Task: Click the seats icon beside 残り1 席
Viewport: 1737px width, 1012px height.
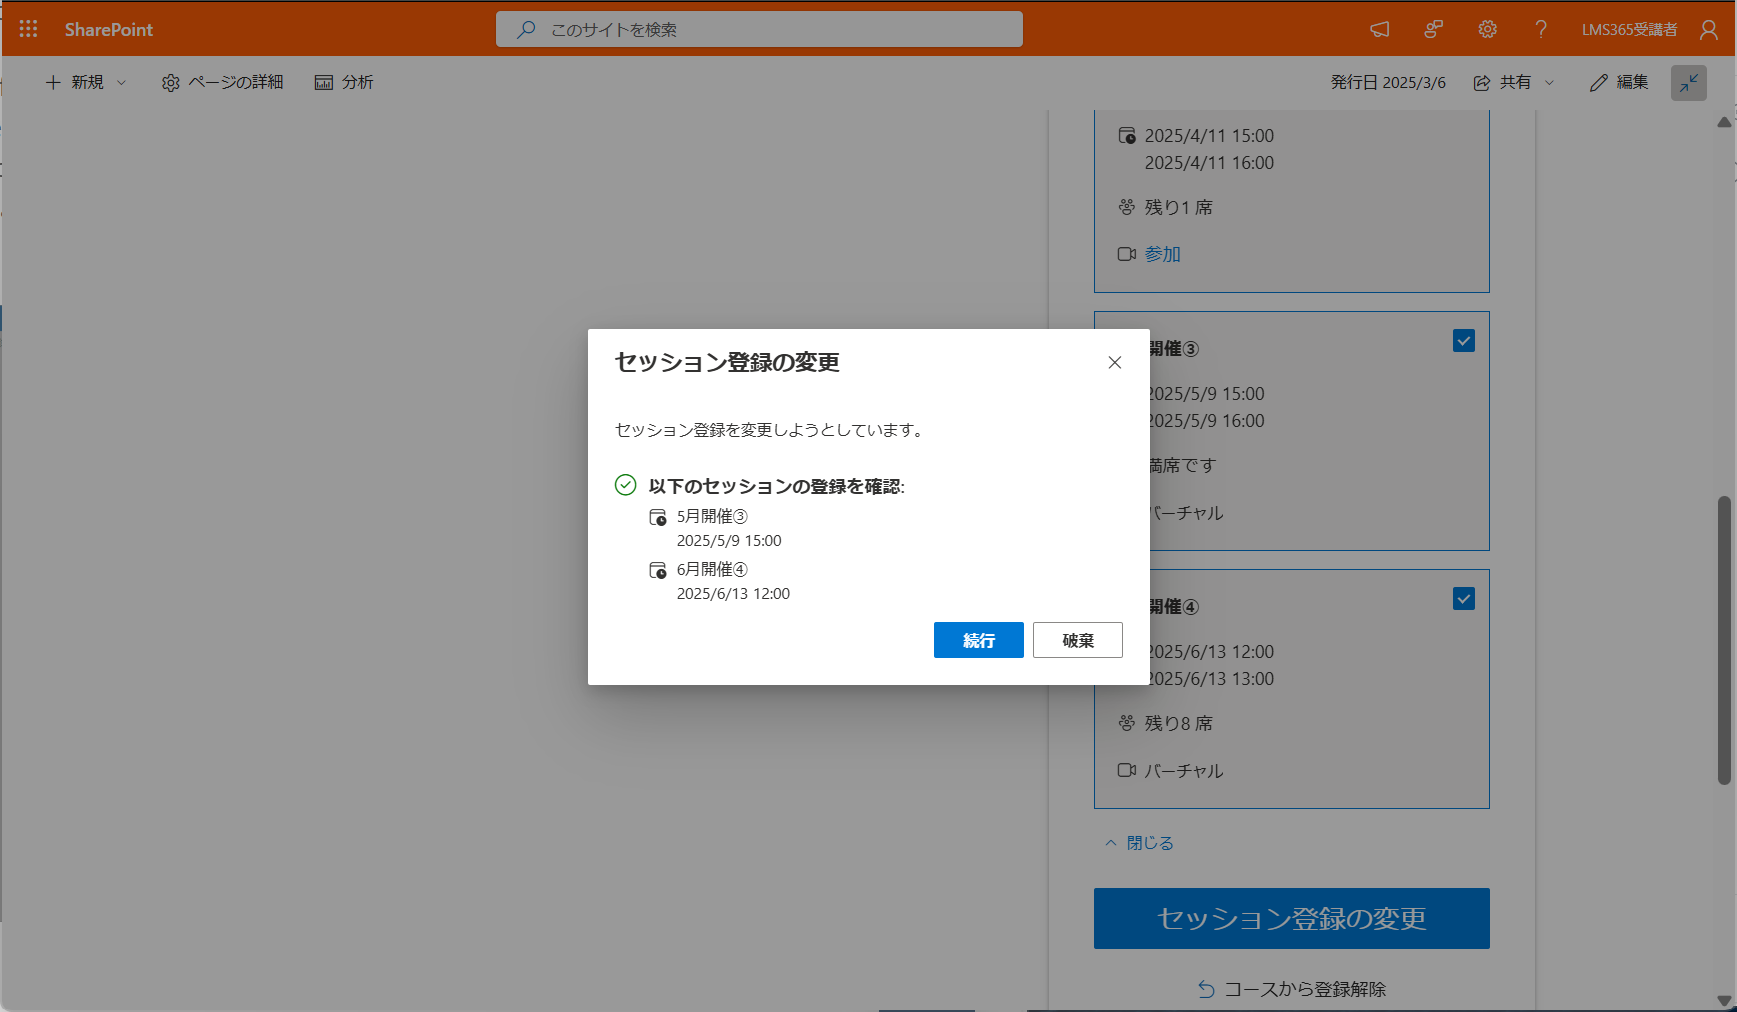Action: [x=1127, y=207]
